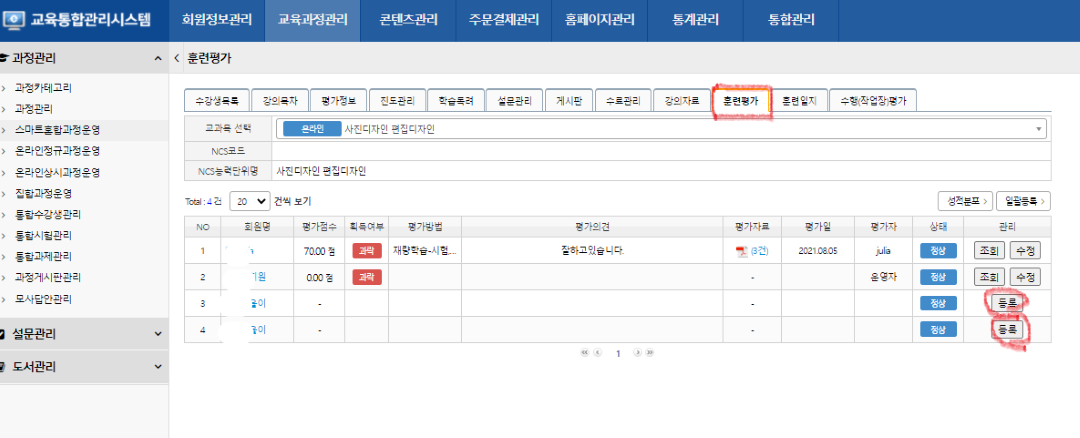Click the 교육통합관리시스템 monitor logo icon
This screenshot has height=438, width=1080.
tap(17, 19)
